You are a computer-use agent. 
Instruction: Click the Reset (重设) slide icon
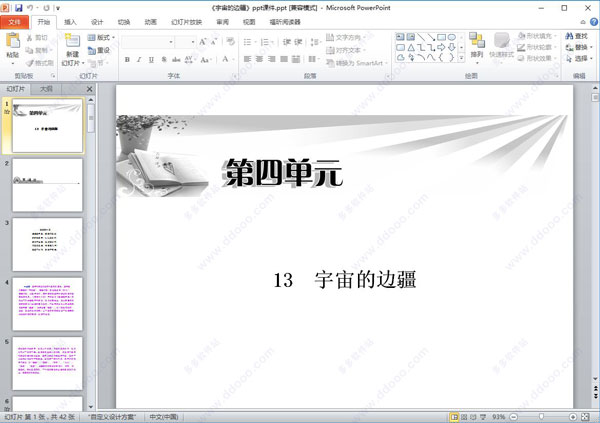92,51
